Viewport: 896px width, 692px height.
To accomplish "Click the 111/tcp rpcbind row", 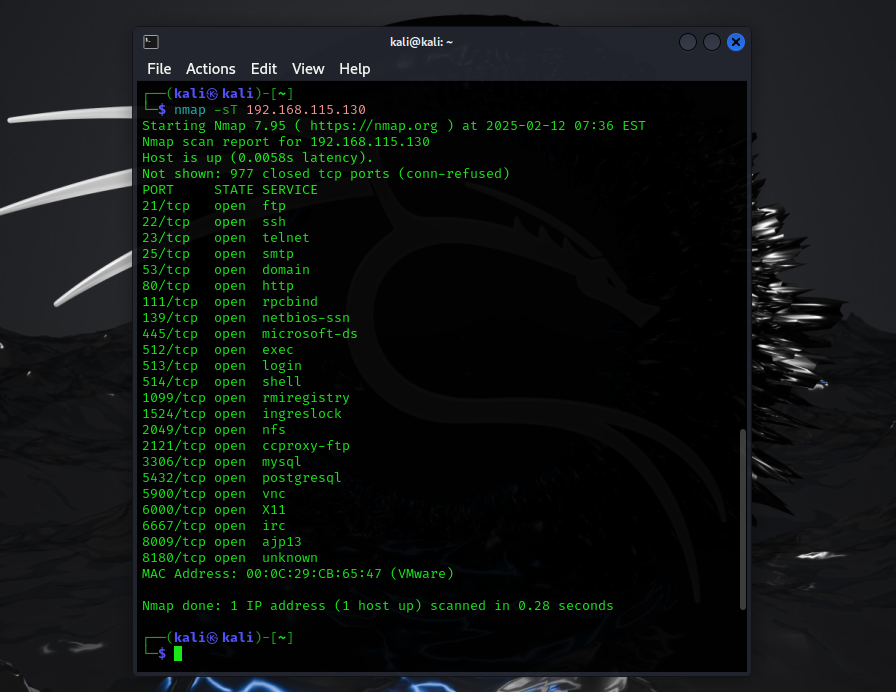I will [230, 302].
